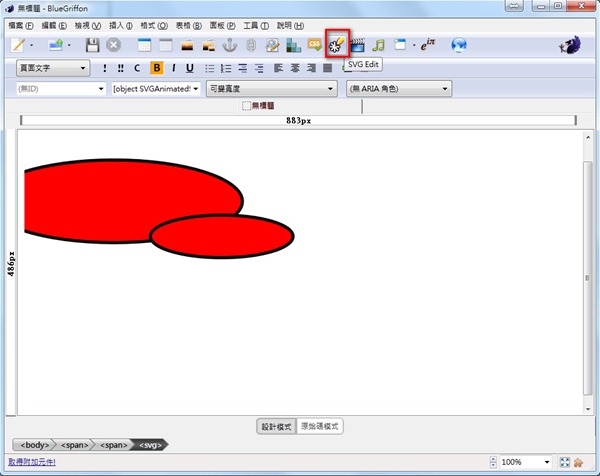Open the form insertion icon

[272, 45]
